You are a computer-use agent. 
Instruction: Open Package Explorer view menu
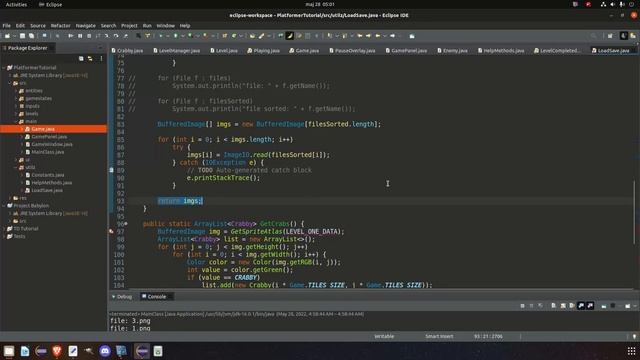[x=101, y=59]
